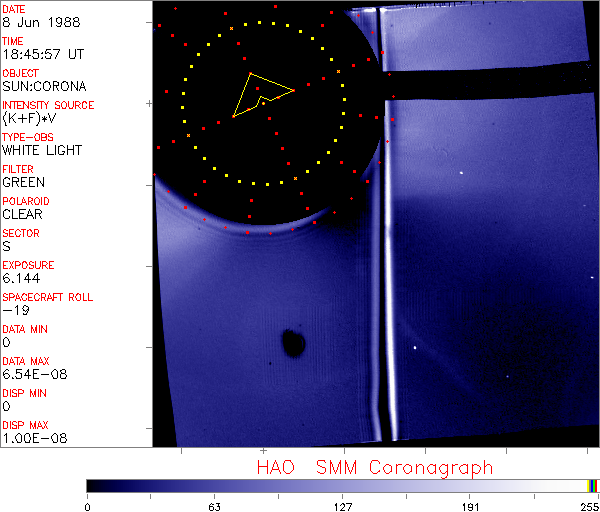Screen dimensions: 600x512
Task: Click the dark oval blob in the corona image
Action: (293, 344)
